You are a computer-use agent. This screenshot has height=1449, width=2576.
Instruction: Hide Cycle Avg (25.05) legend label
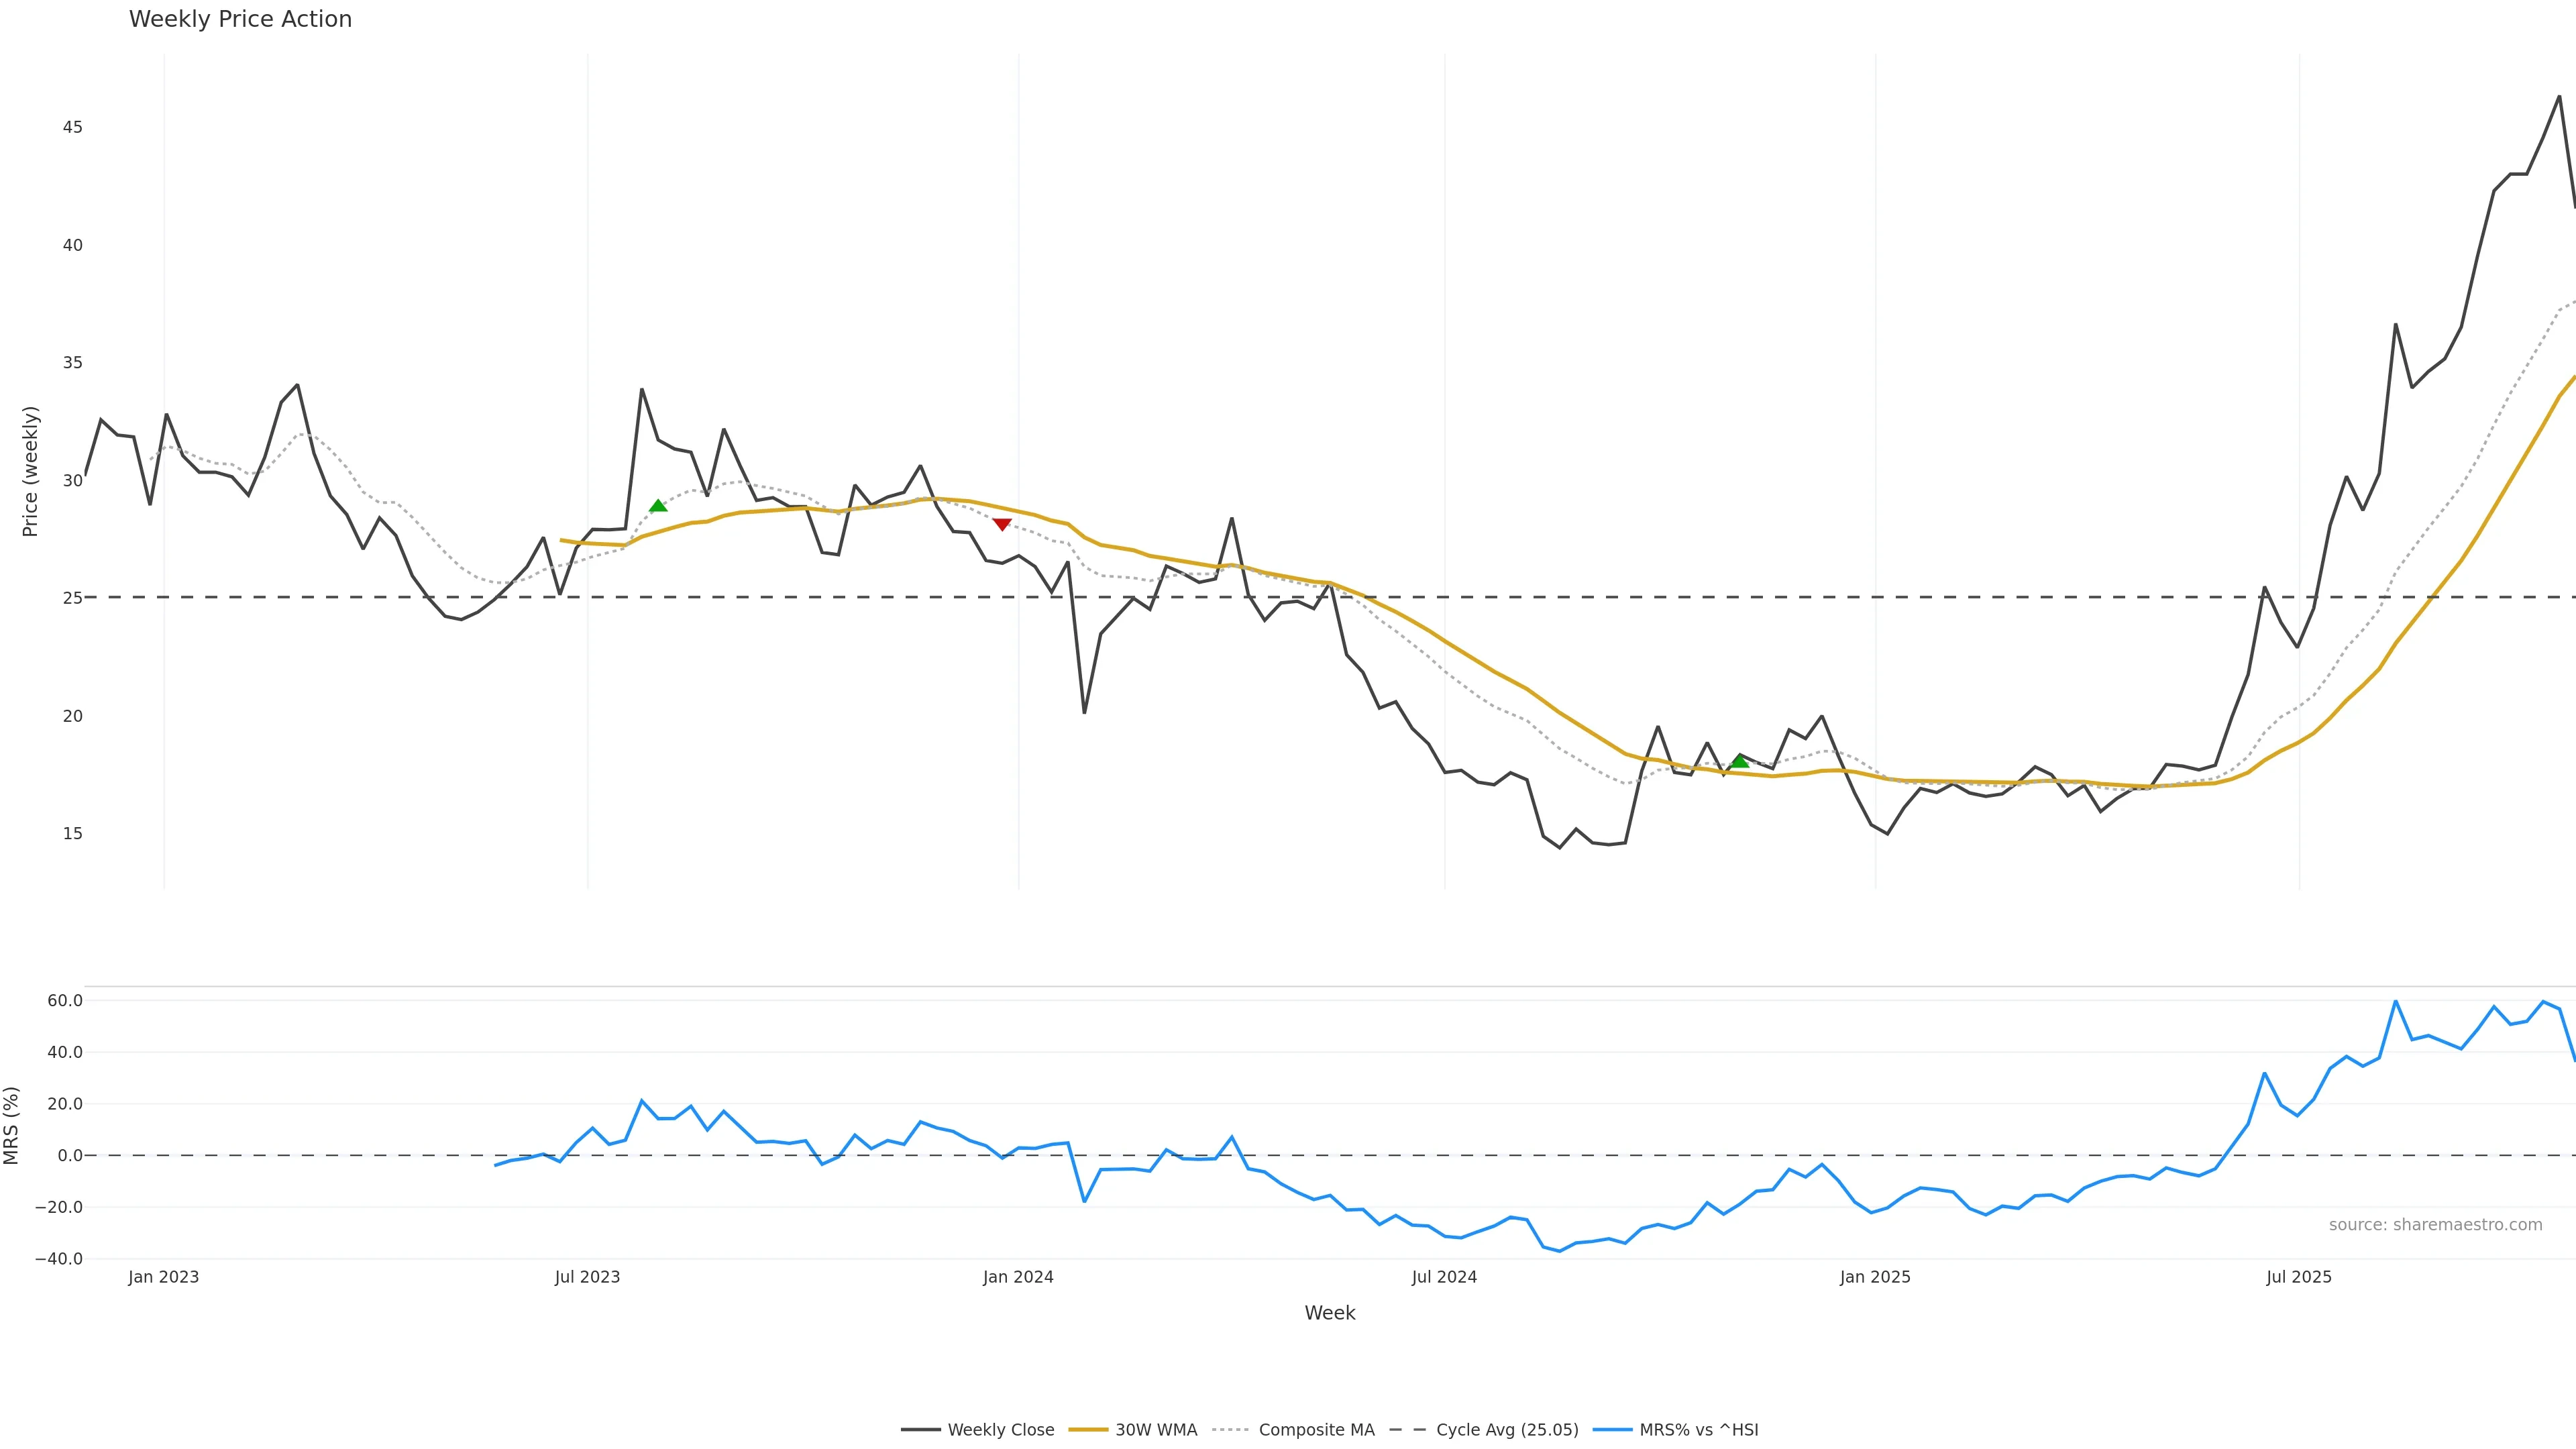(x=1507, y=1430)
